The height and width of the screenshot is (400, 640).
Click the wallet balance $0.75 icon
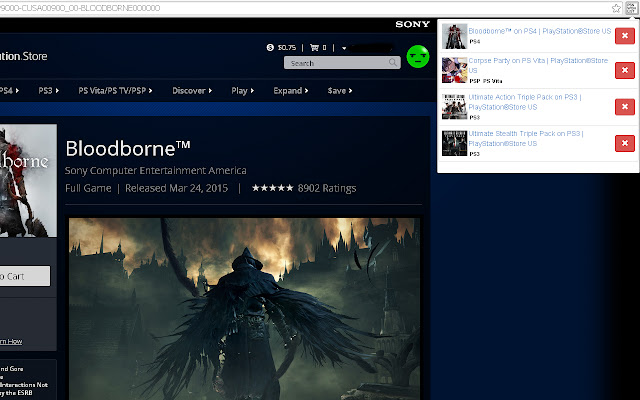[271, 47]
